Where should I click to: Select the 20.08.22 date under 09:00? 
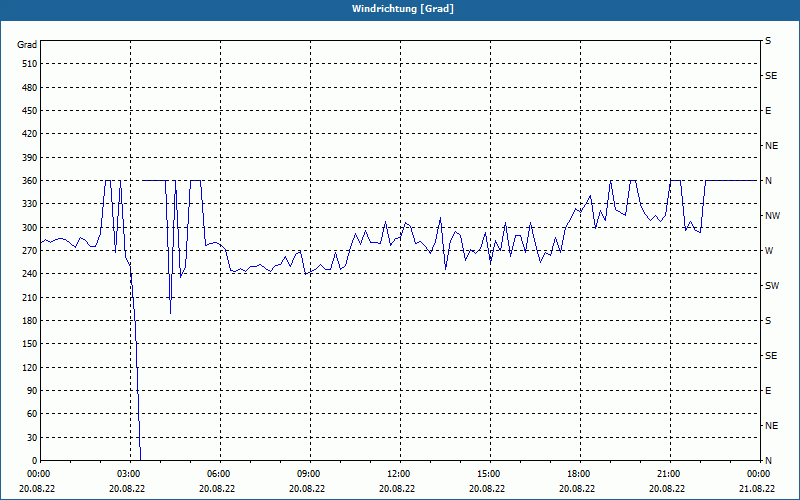click(x=307, y=488)
